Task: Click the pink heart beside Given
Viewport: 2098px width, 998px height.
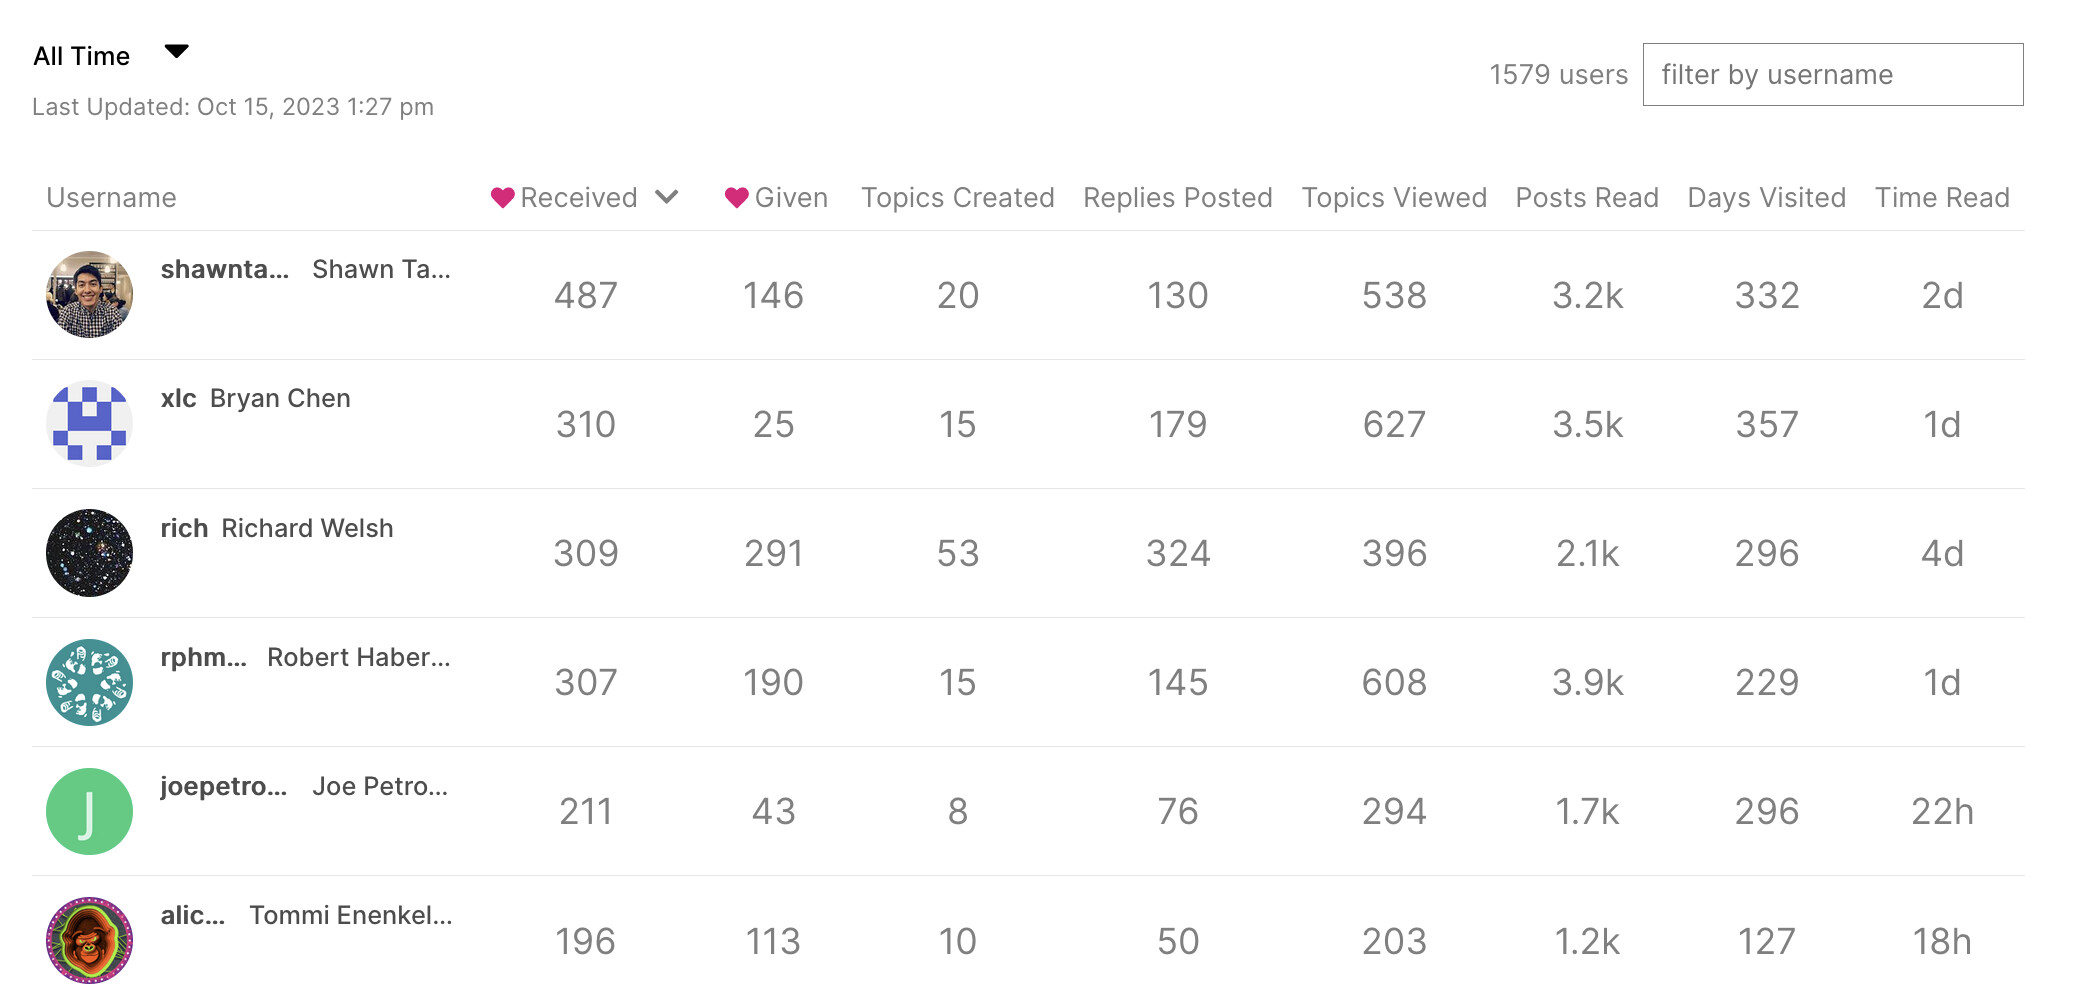Action: click(x=736, y=198)
